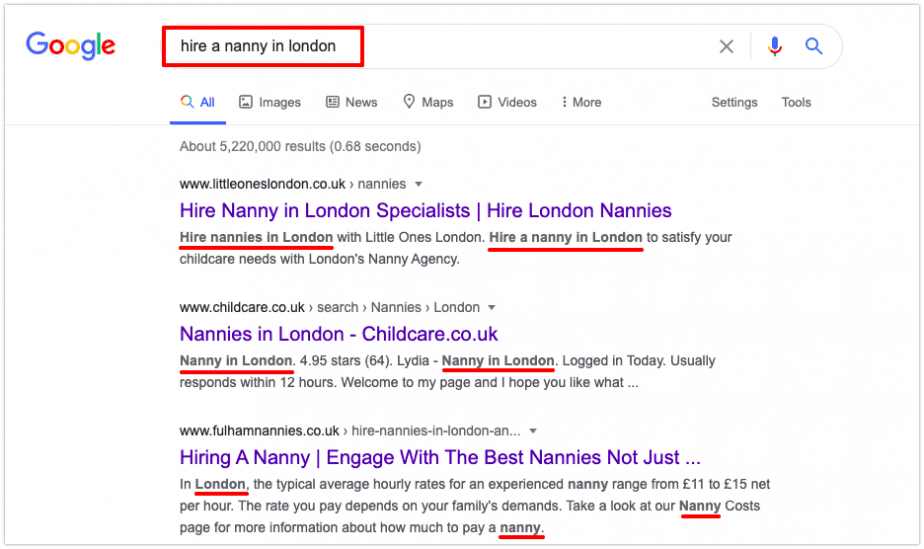This screenshot has width=924, height=549.
Task: Switch to the Images tab
Action: (270, 102)
